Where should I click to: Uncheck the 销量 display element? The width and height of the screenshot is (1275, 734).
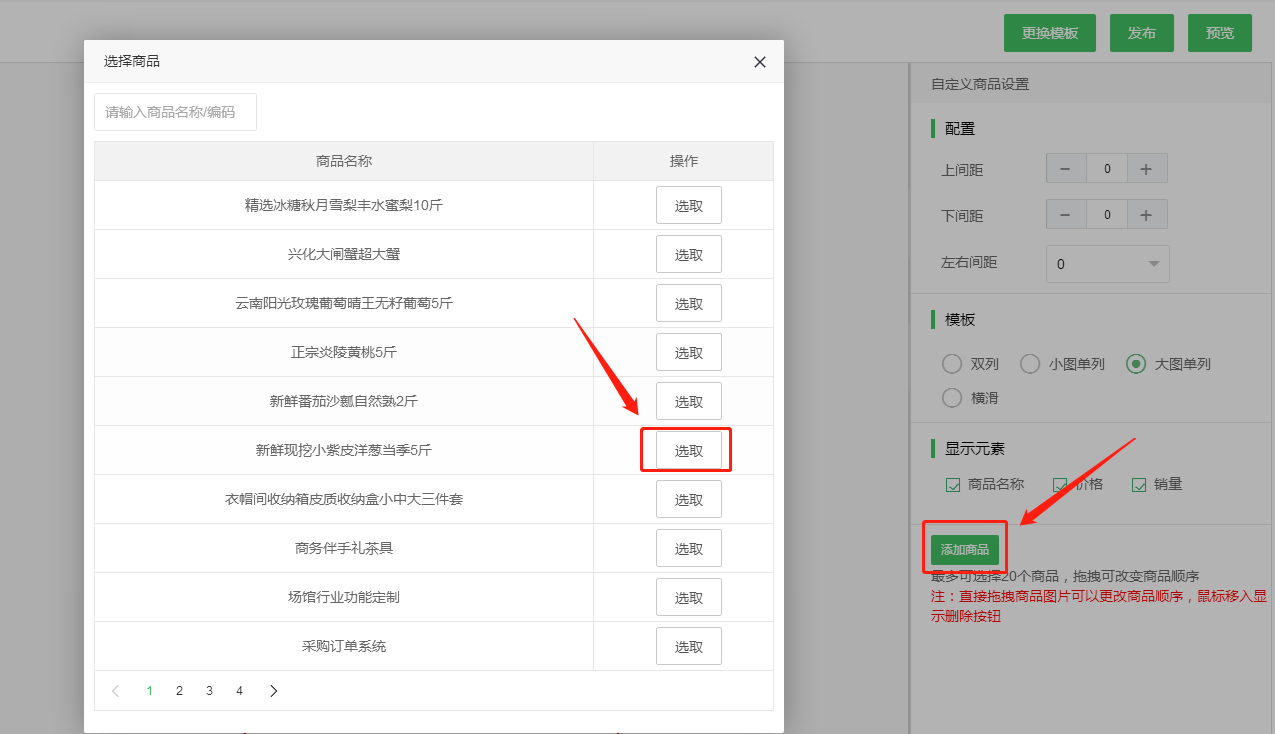click(1139, 484)
